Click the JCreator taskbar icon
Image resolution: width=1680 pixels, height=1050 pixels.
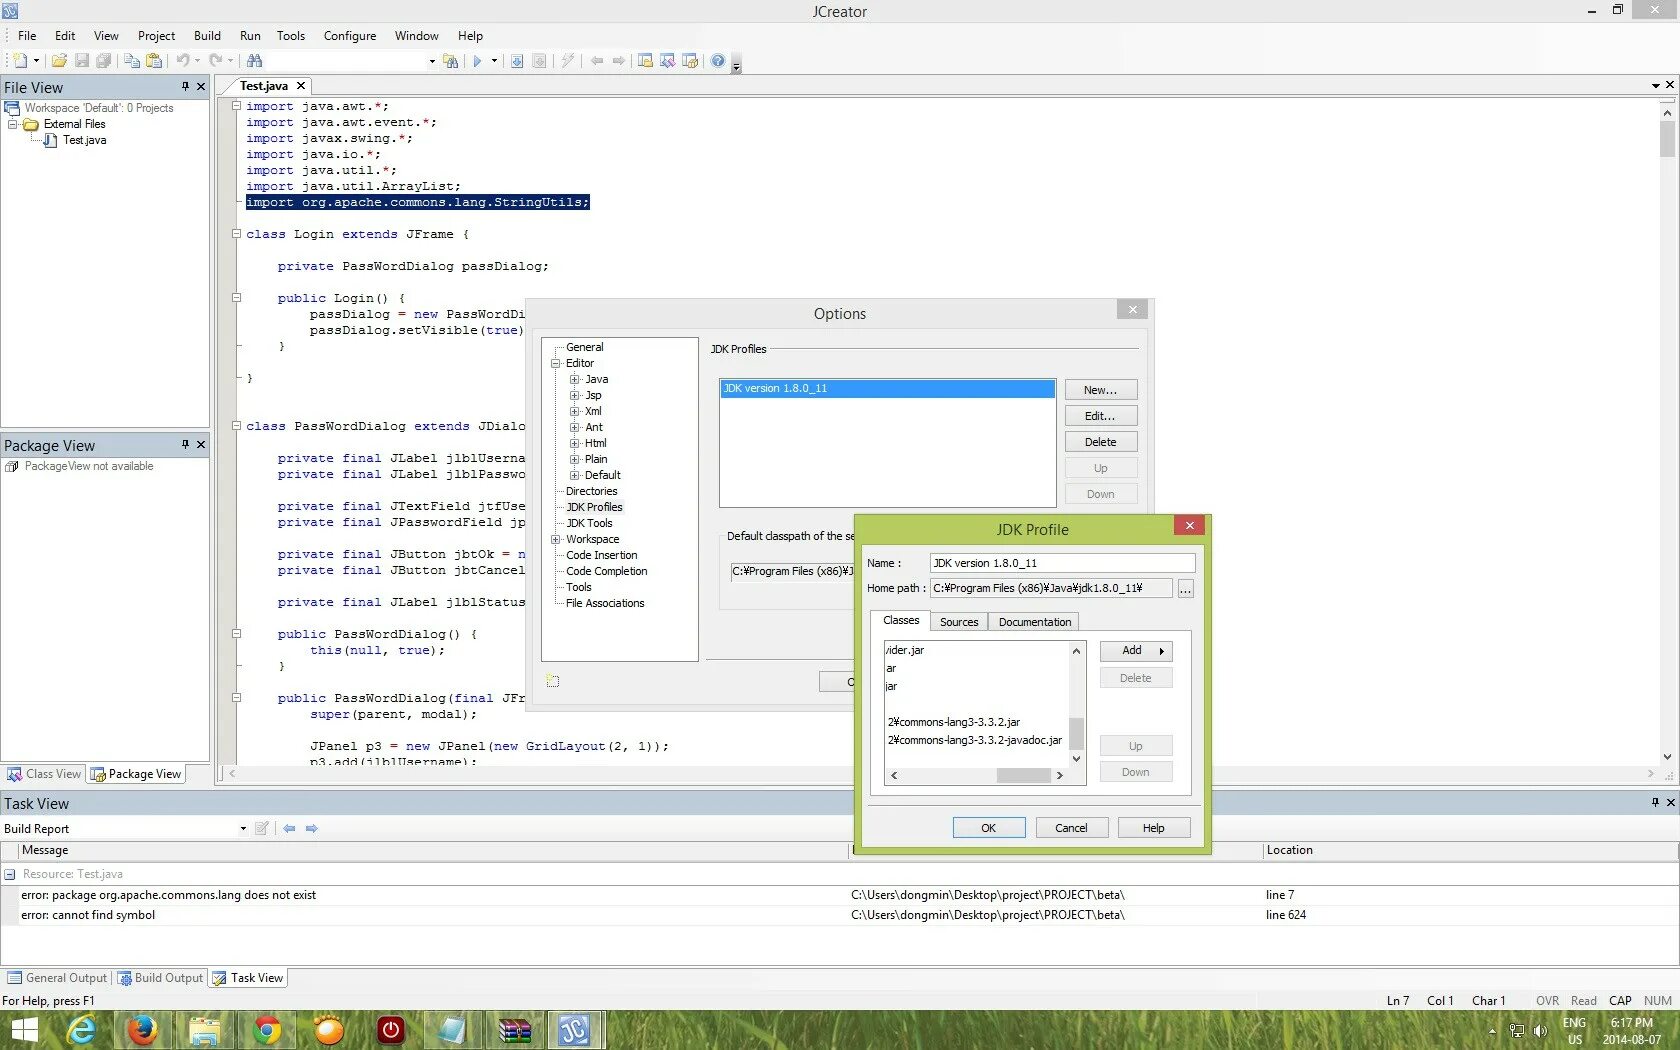pyautogui.click(x=575, y=1030)
